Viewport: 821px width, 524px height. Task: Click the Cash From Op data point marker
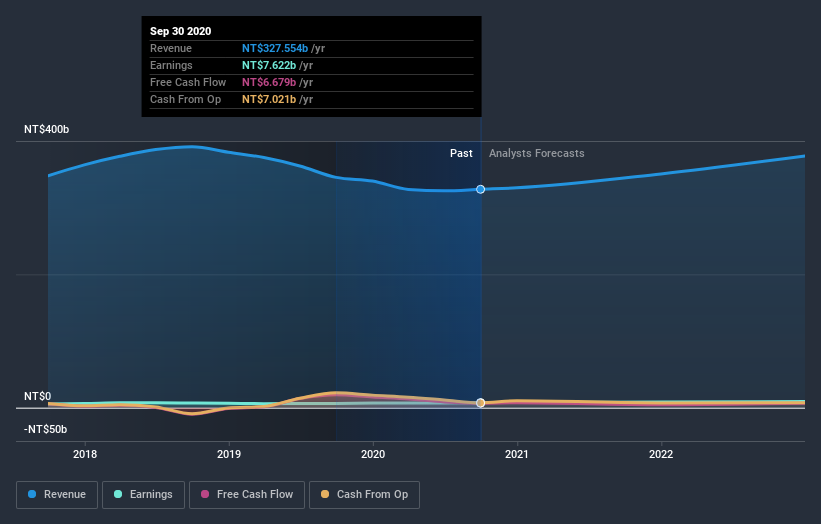480,403
